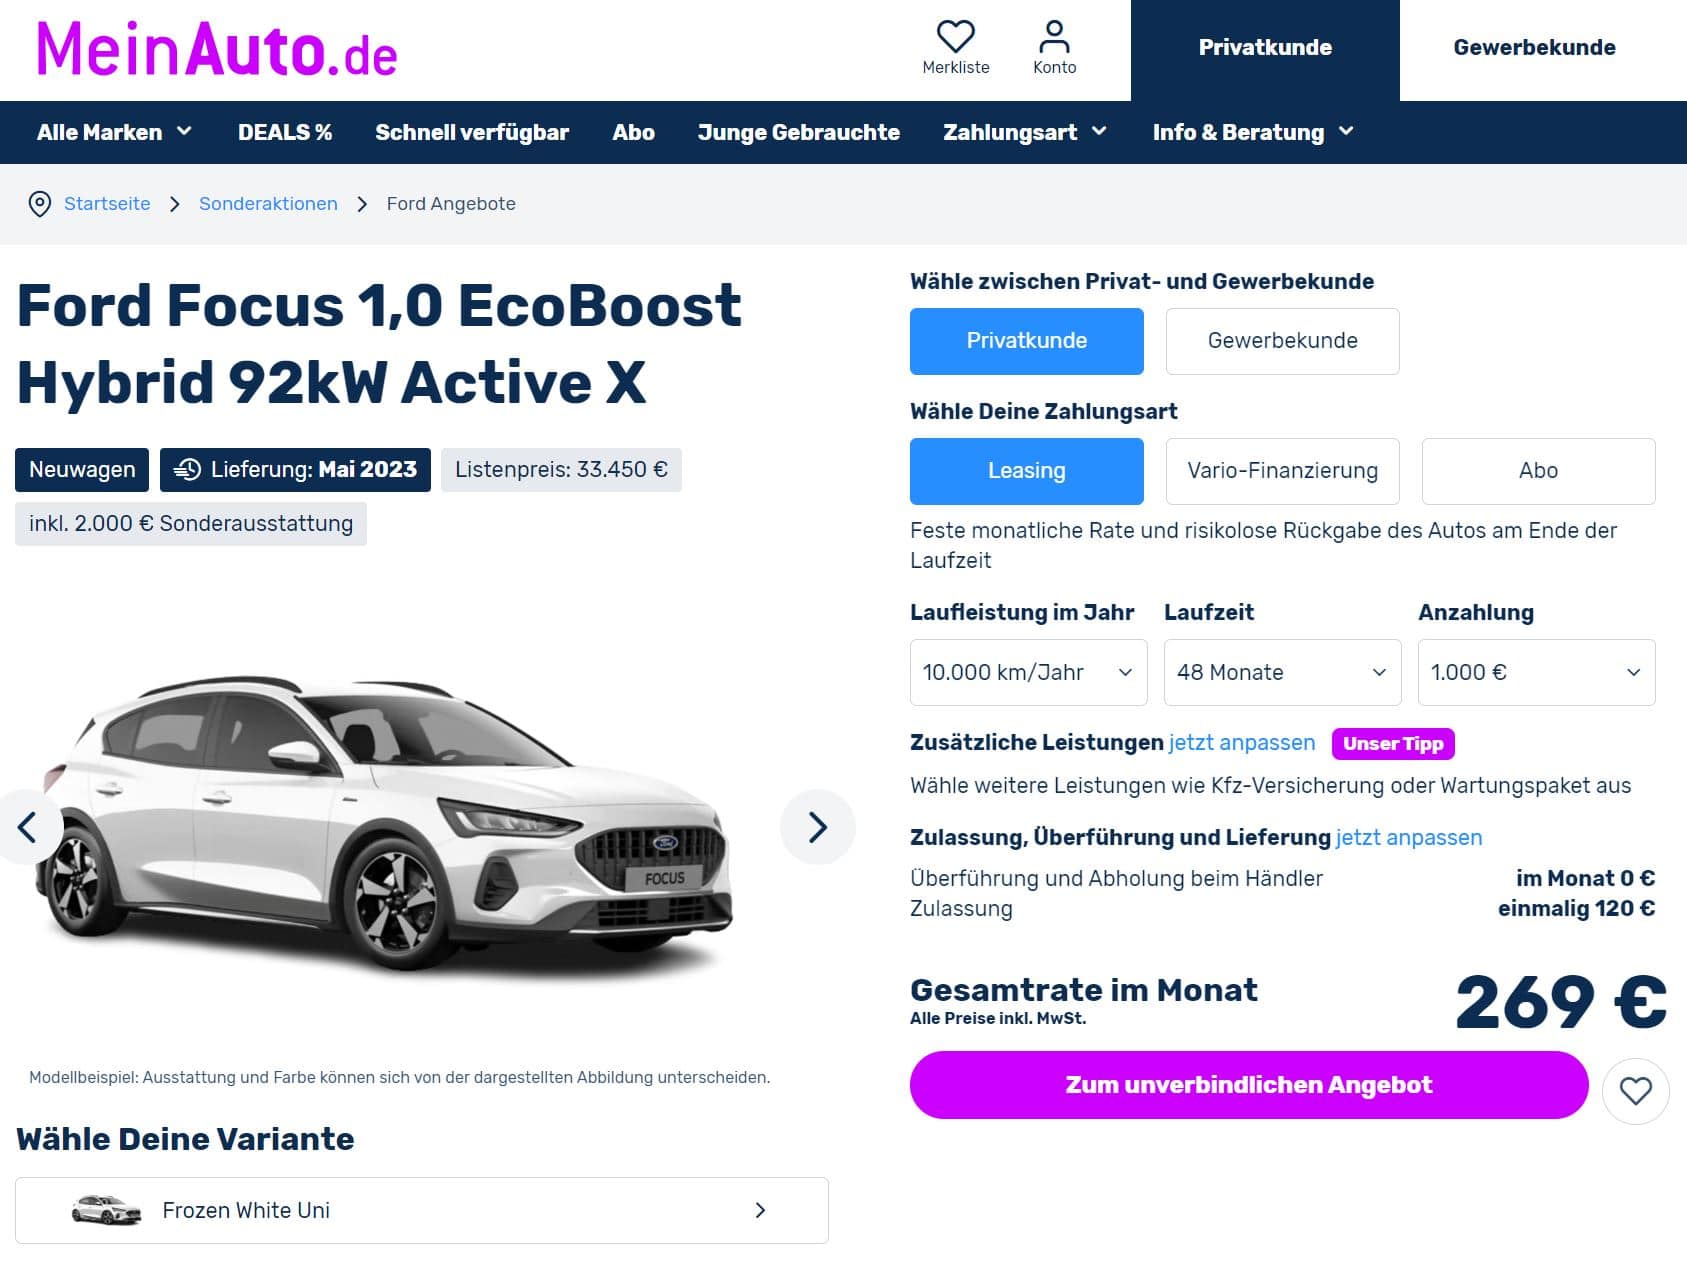Select Abo payment type button
1687x1267 pixels.
[1538, 471]
